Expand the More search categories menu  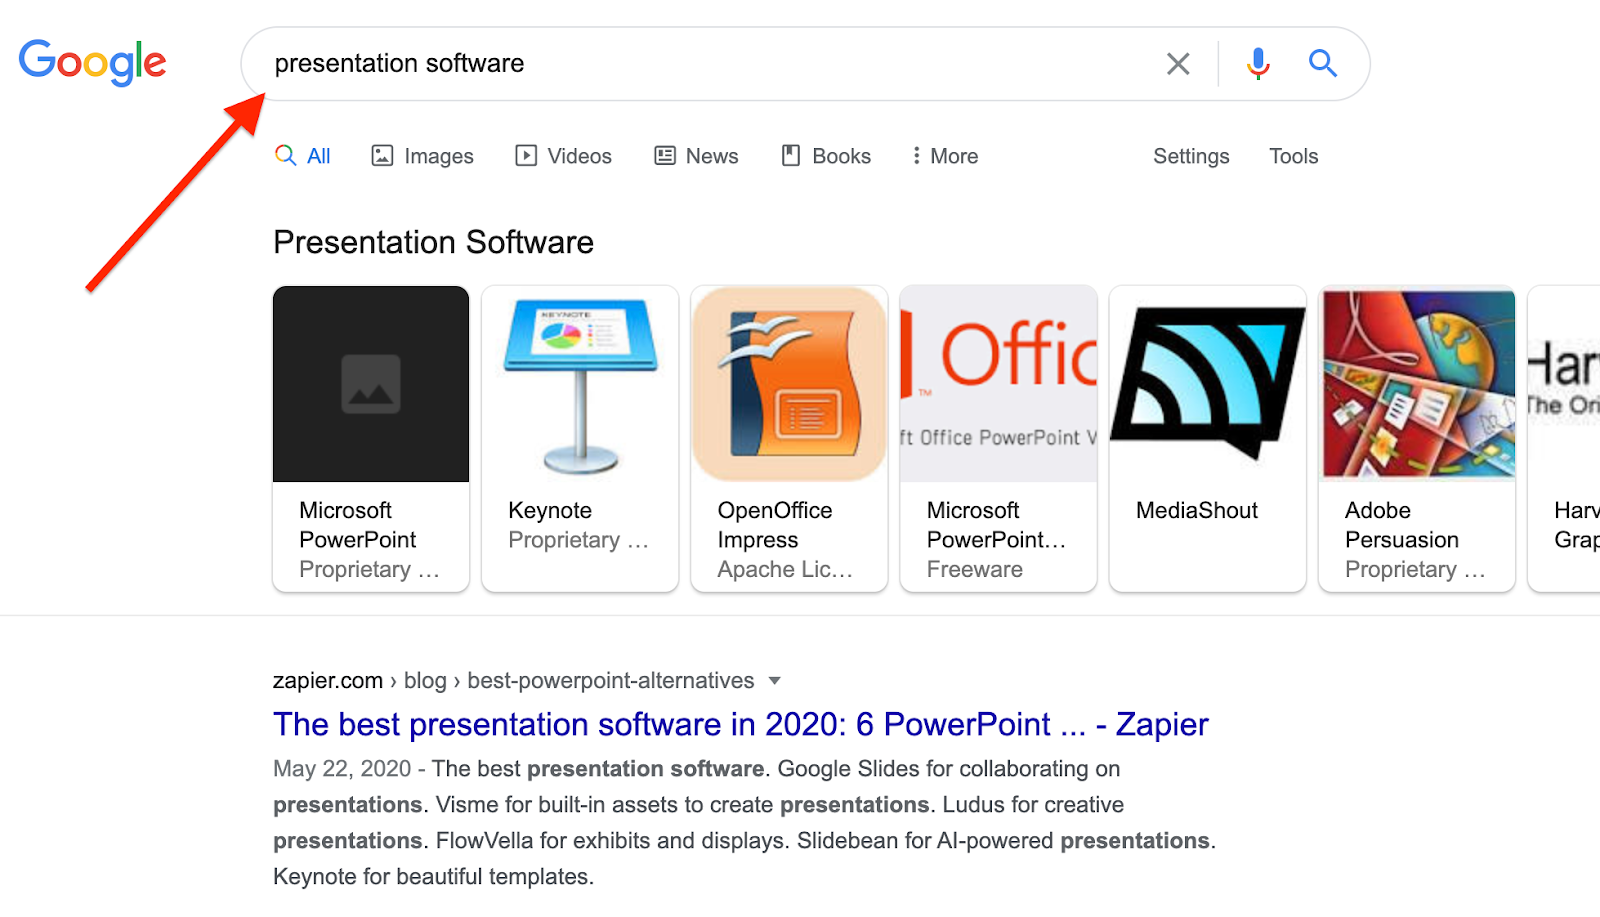pos(945,156)
